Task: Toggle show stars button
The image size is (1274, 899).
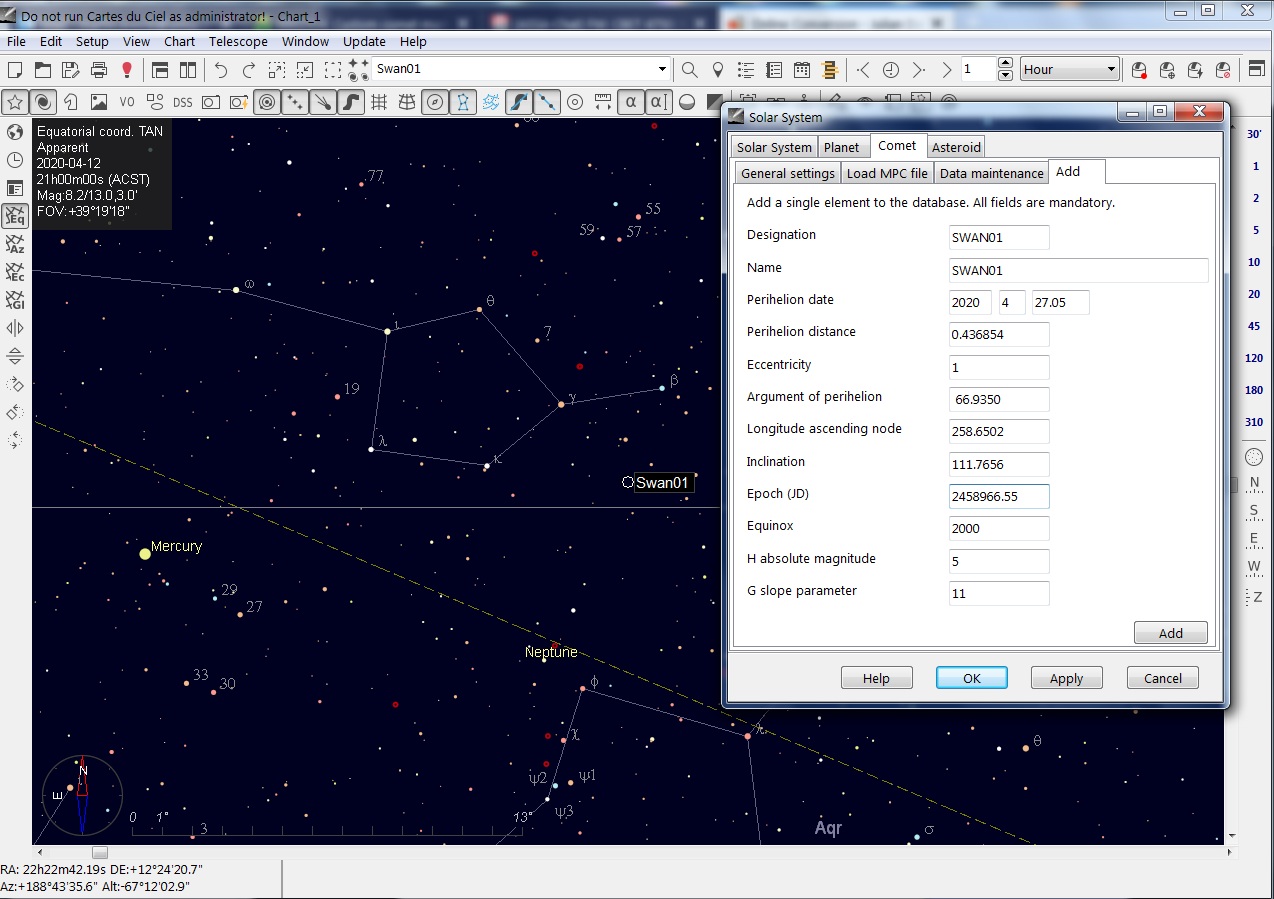Action: pyautogui.click(x=15, y=102)
